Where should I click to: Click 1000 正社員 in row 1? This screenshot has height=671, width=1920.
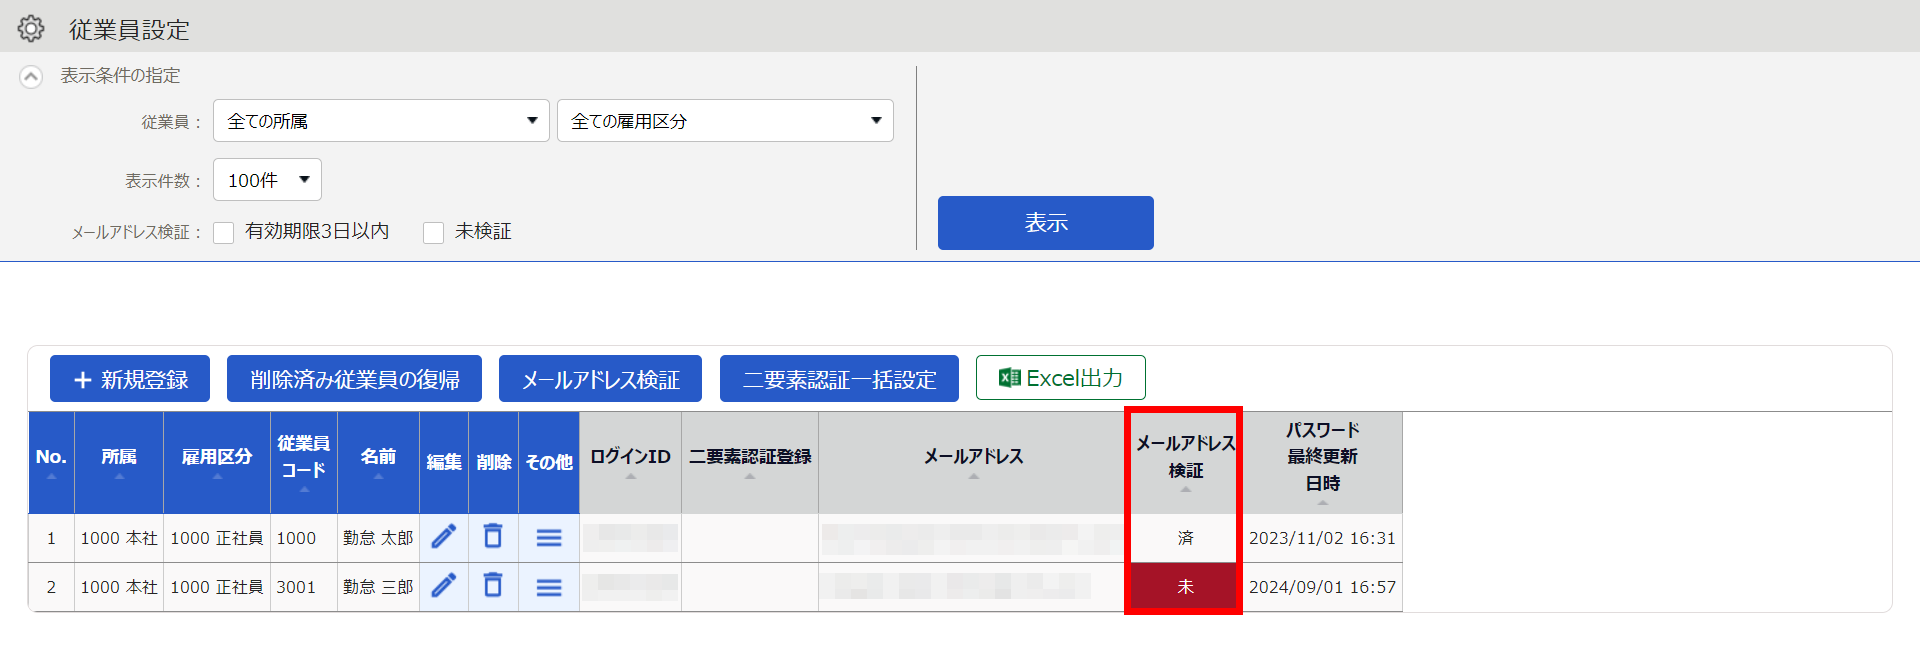point(217,538)
